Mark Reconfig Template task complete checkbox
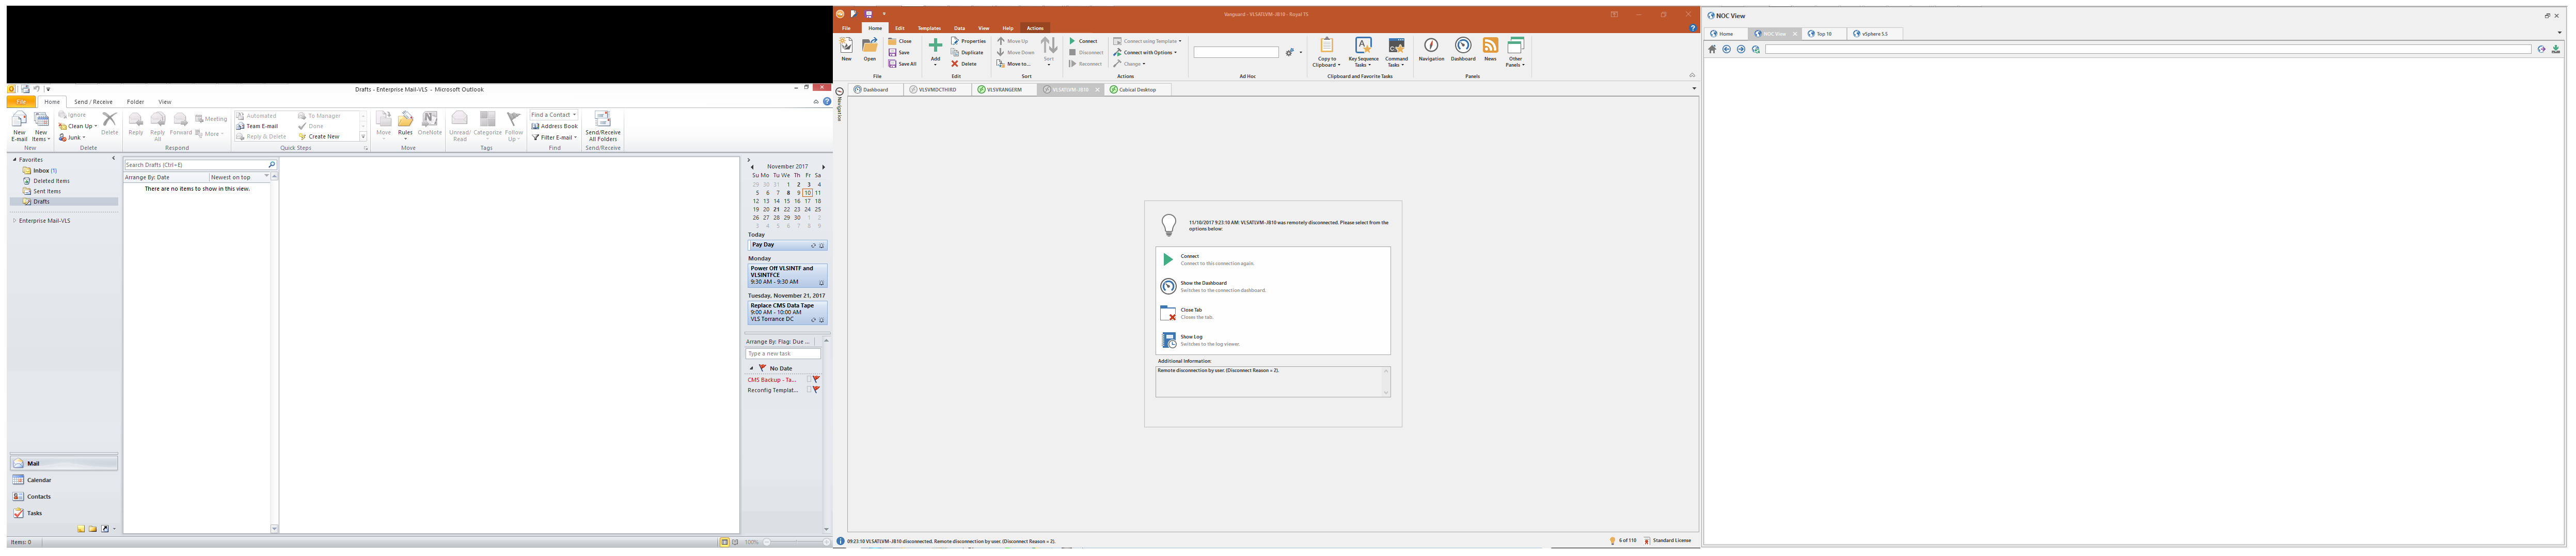 point(809,390)
